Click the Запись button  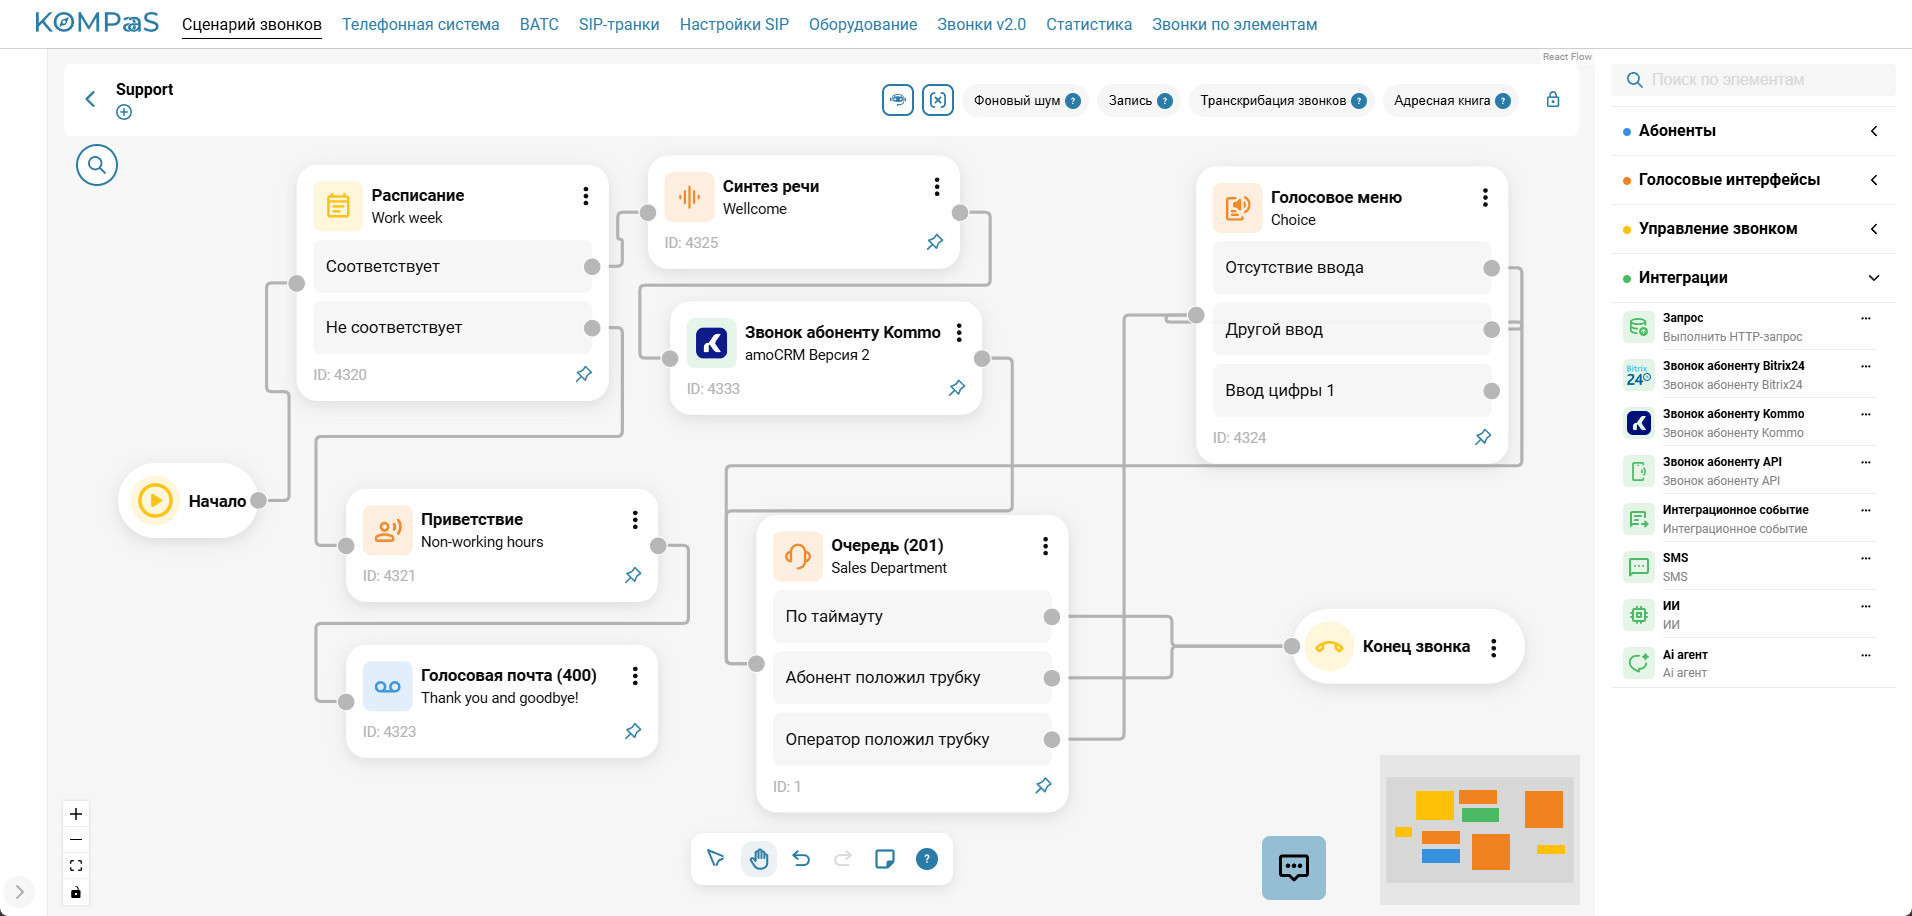(1139, 100)
